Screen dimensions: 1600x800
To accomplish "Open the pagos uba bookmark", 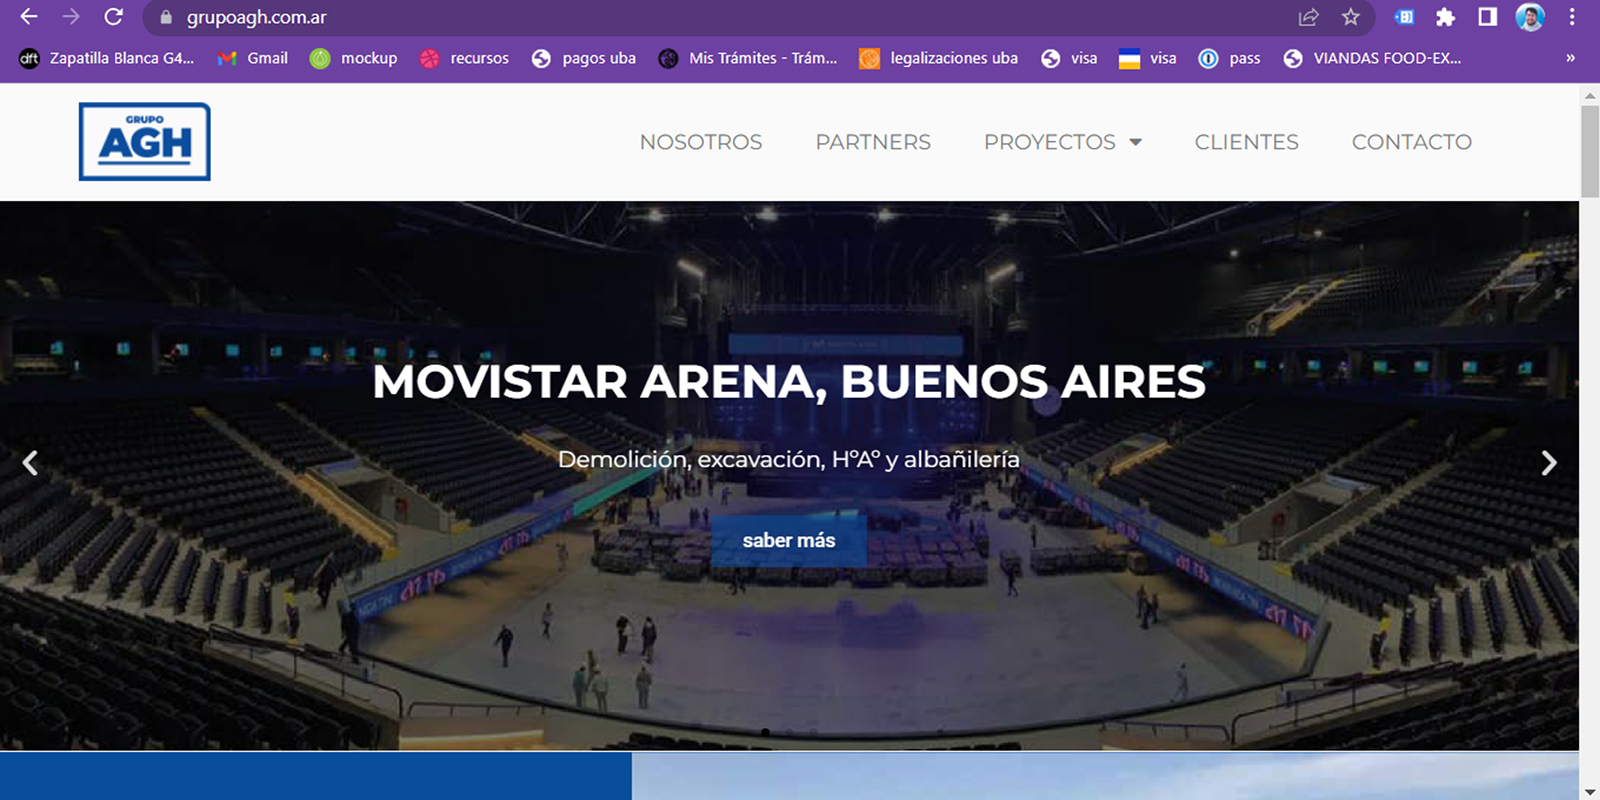I will click(584, 58).
